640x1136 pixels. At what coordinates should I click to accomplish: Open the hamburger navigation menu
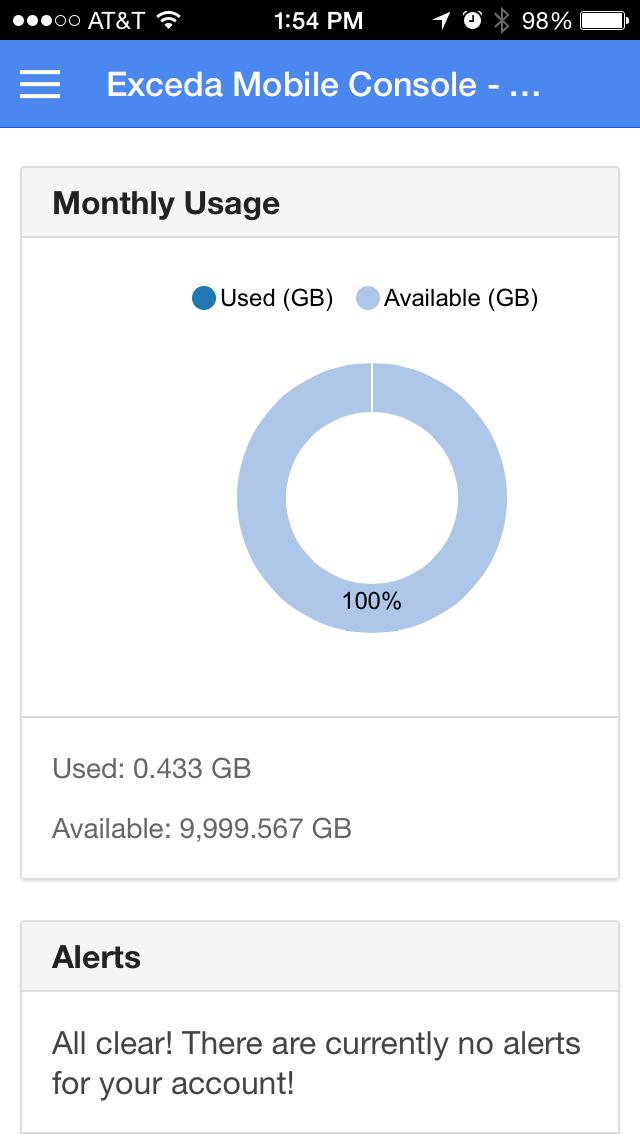pos(39,85)
